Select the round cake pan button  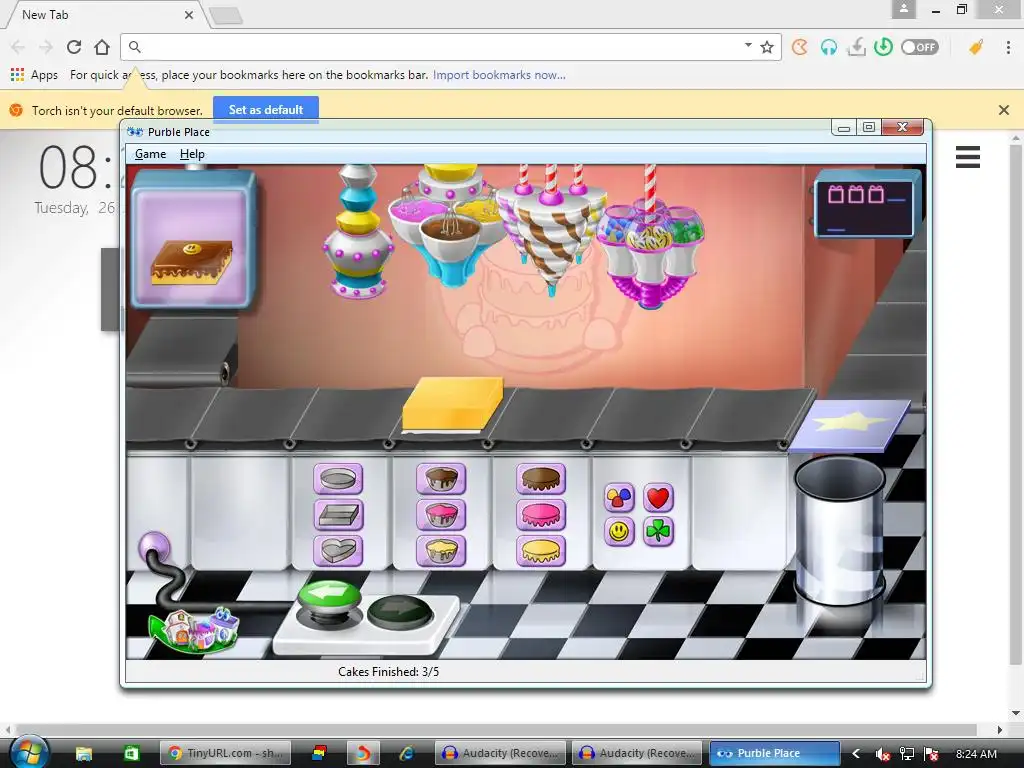coord(338,479)
